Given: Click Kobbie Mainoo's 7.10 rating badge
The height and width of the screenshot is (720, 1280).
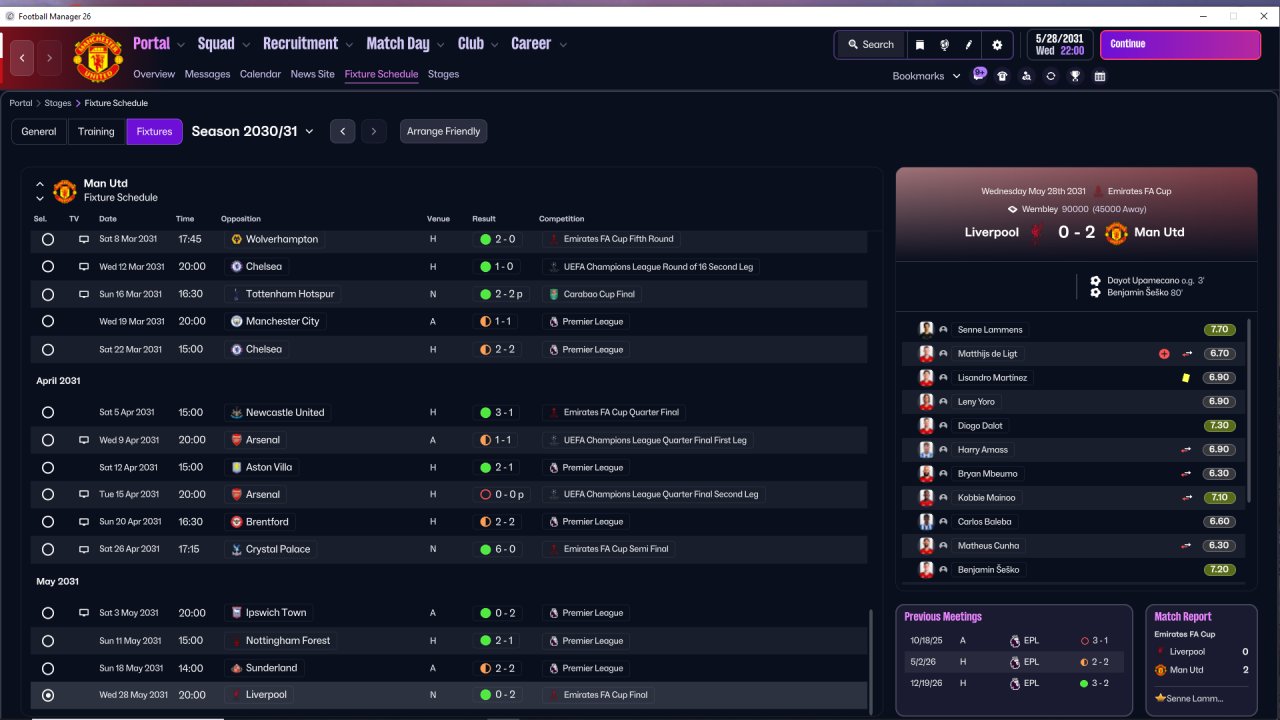Looking at the screenshot, I should click(x=1219, y=498).
